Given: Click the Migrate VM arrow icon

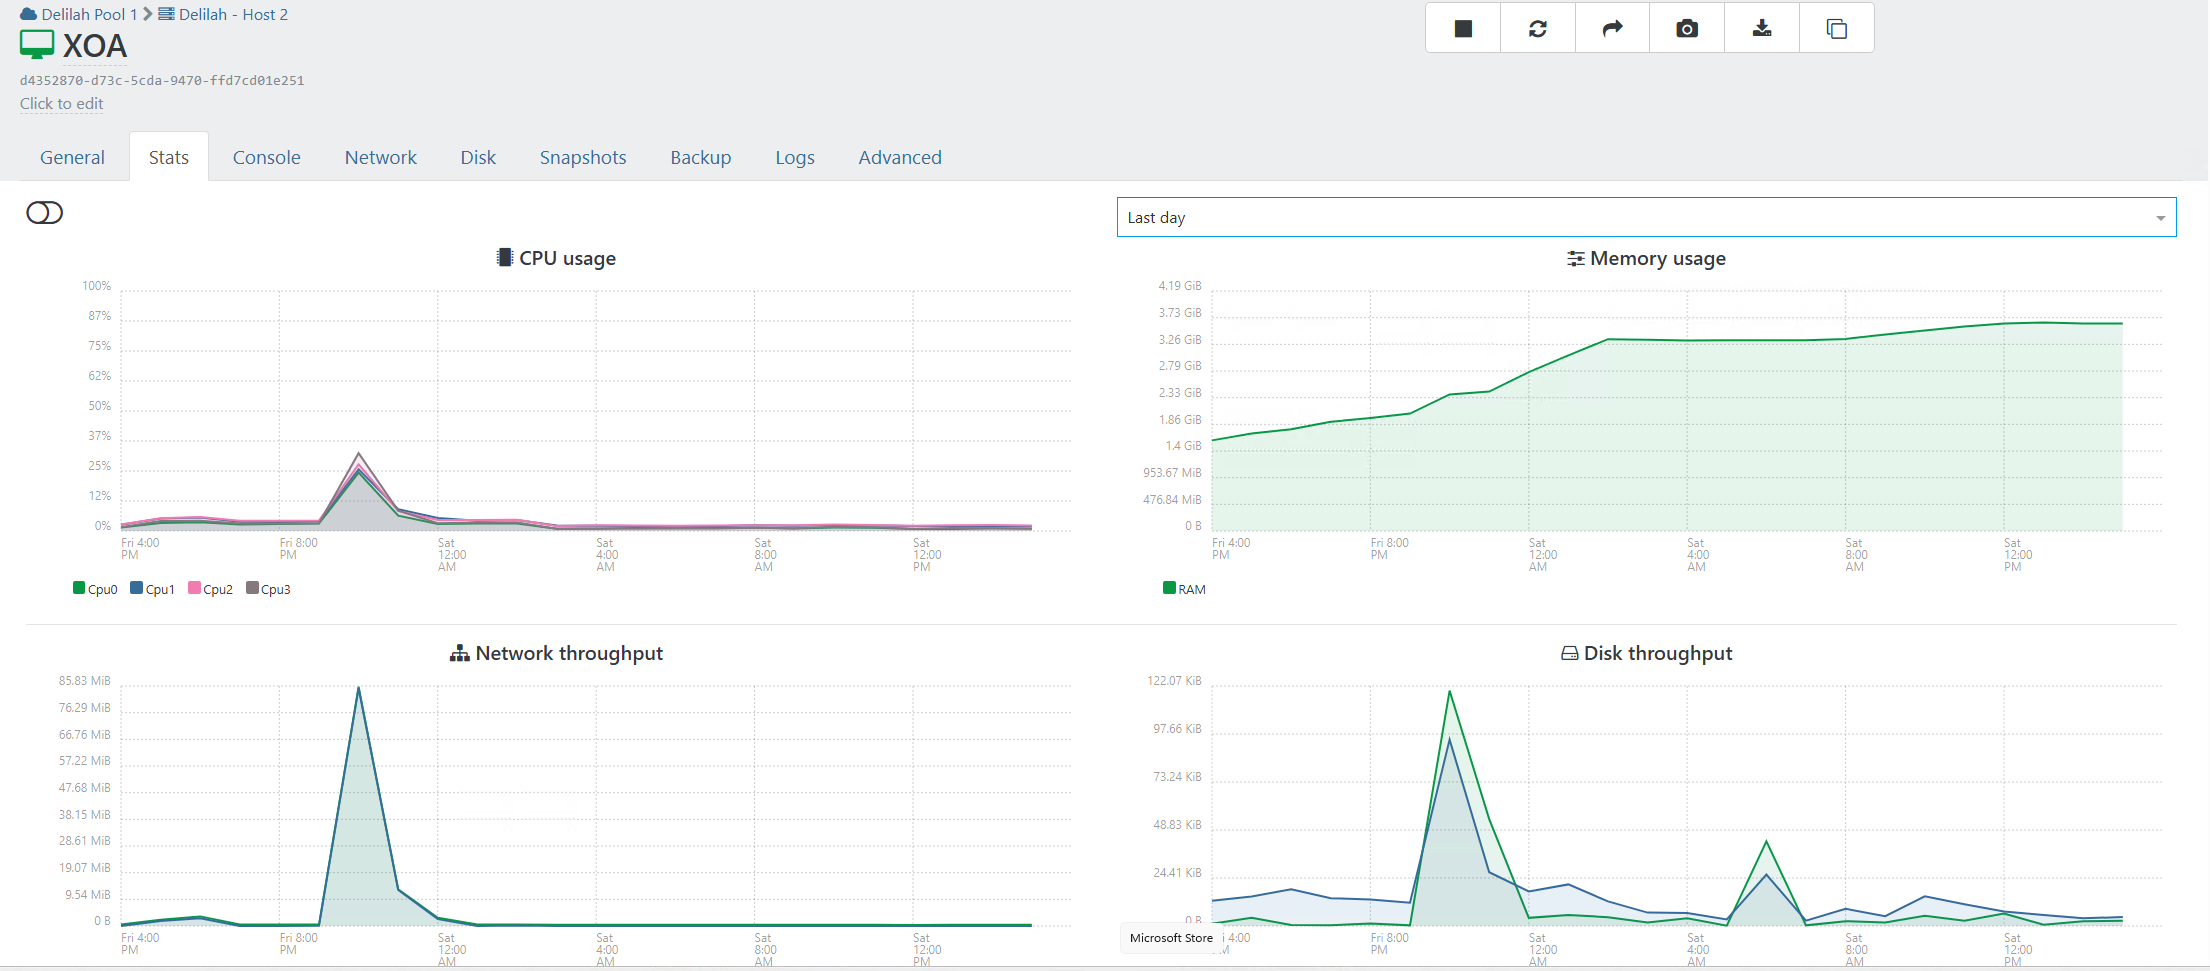Looking at the screenshot, I should click(x=1612, y=29).
